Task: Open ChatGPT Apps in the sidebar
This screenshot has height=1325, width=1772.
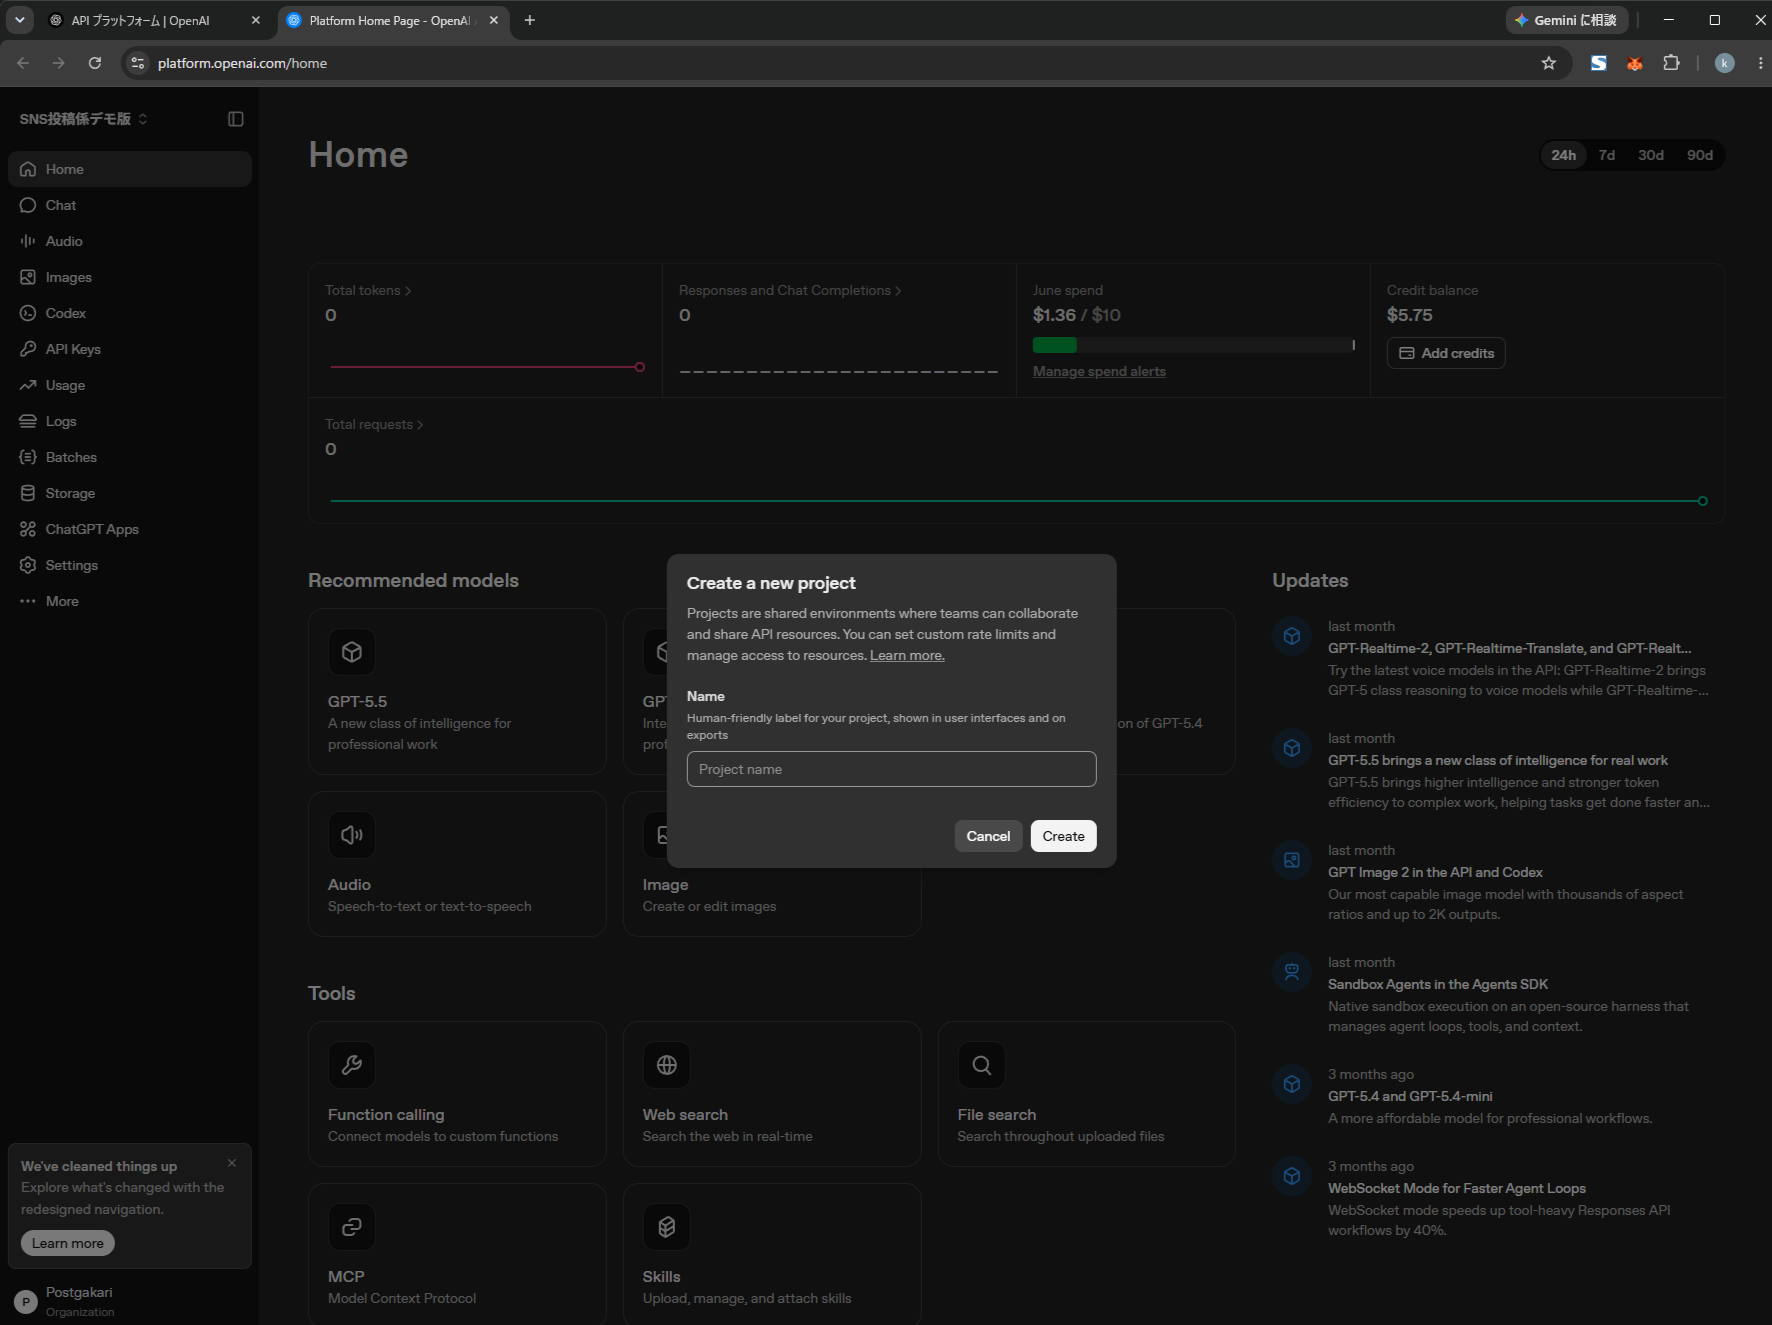Action: [129, 529]
